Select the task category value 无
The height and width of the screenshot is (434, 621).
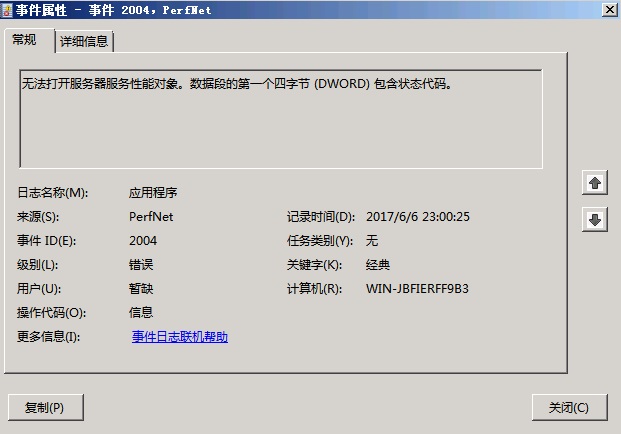(372, 241)
